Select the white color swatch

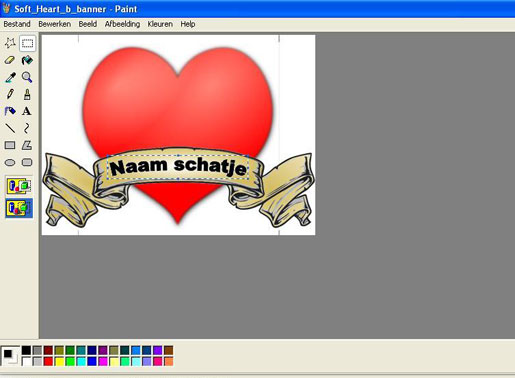[x=26, y=361]
